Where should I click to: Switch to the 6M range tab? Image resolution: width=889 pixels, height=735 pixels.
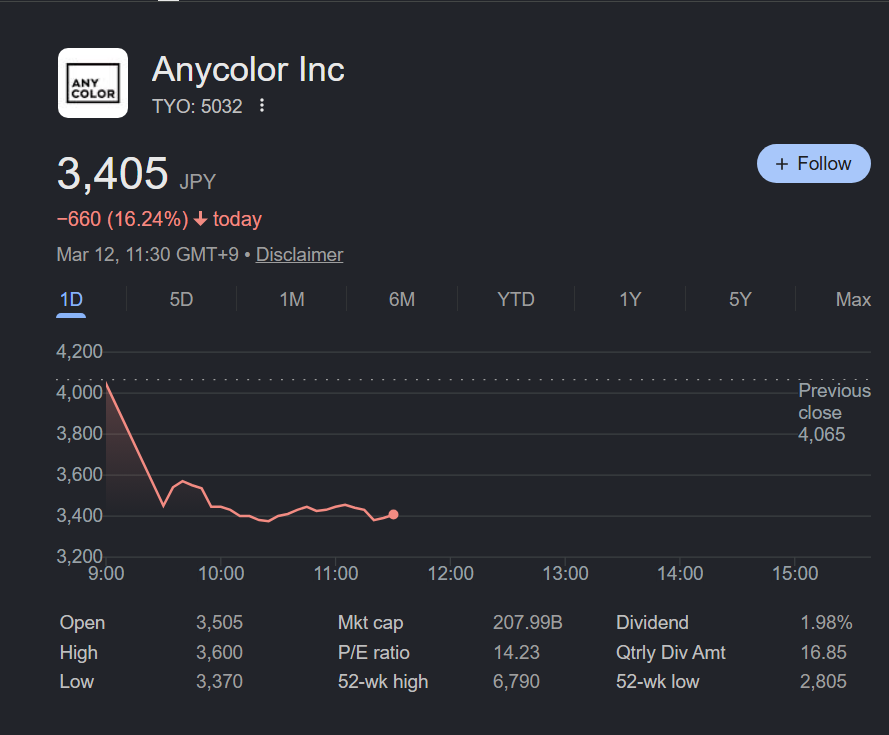pos(402,299)
